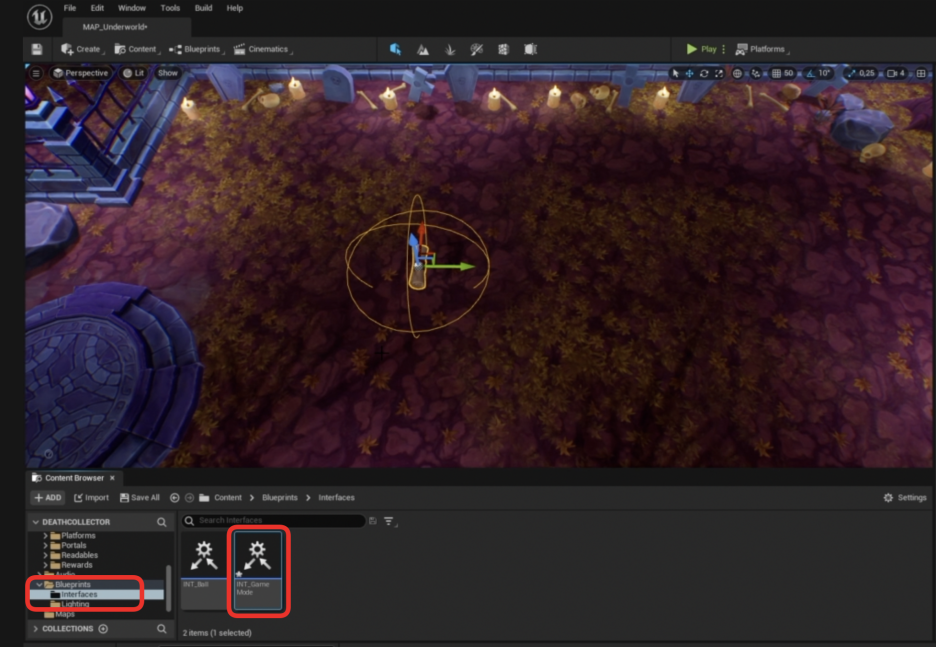Viewport: 936px width, 647px height.
Task: Toggle scale snapping icon next to 0,25
Action: pos(851,73)
